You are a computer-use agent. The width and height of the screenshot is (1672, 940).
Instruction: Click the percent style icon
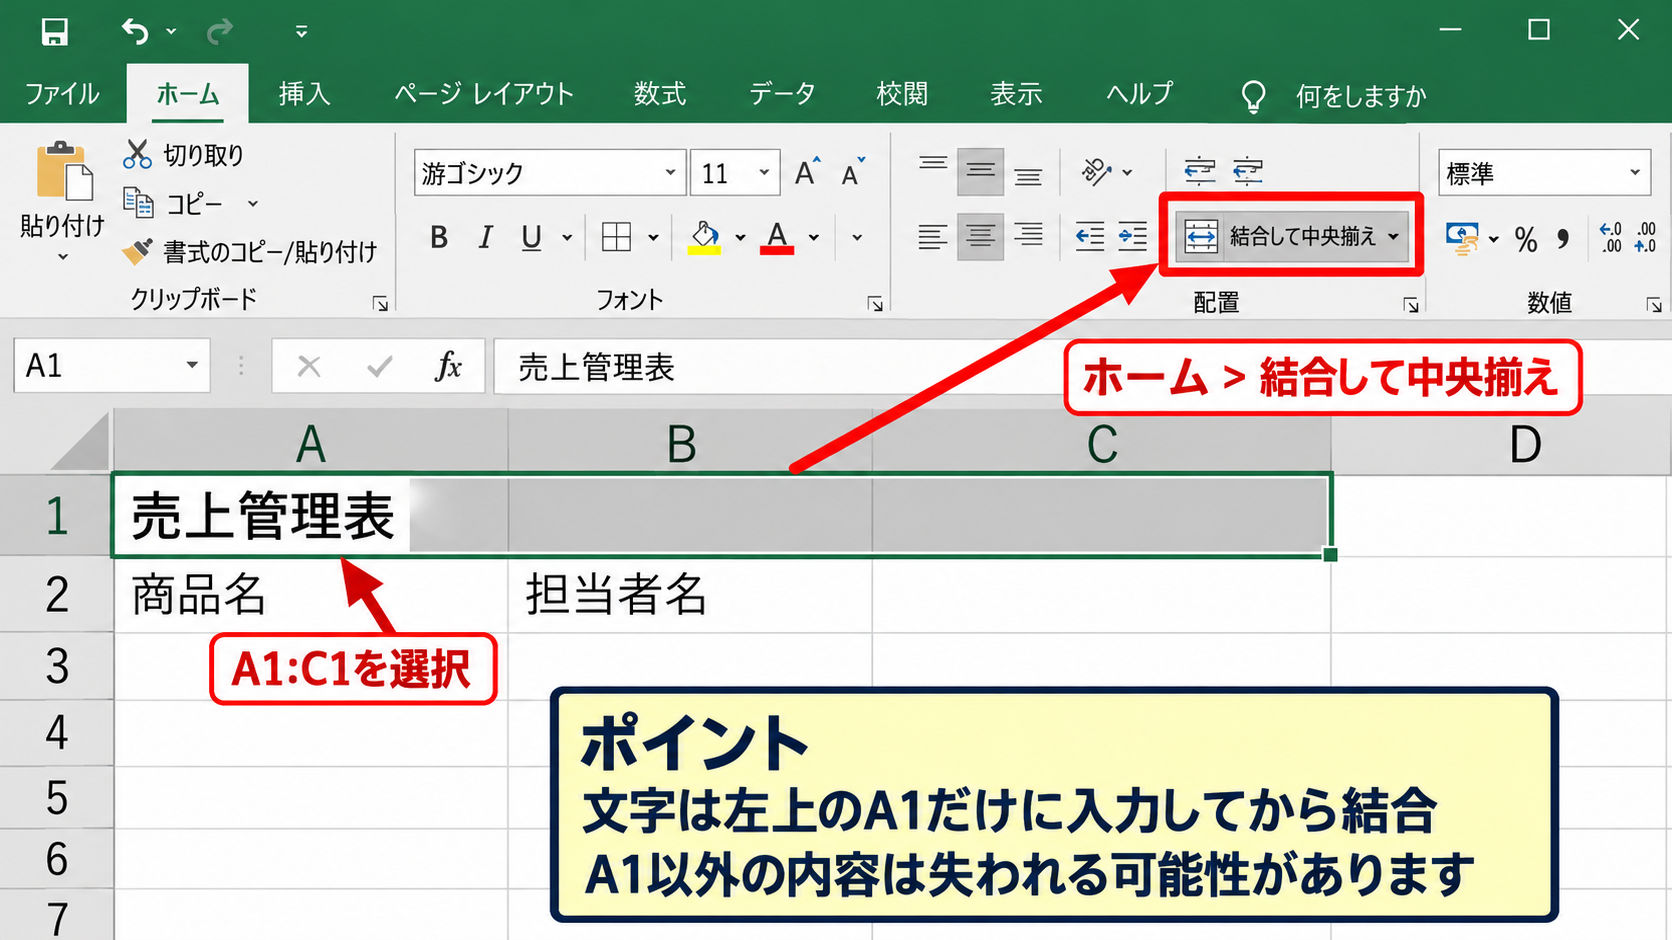pos(1525,239)
